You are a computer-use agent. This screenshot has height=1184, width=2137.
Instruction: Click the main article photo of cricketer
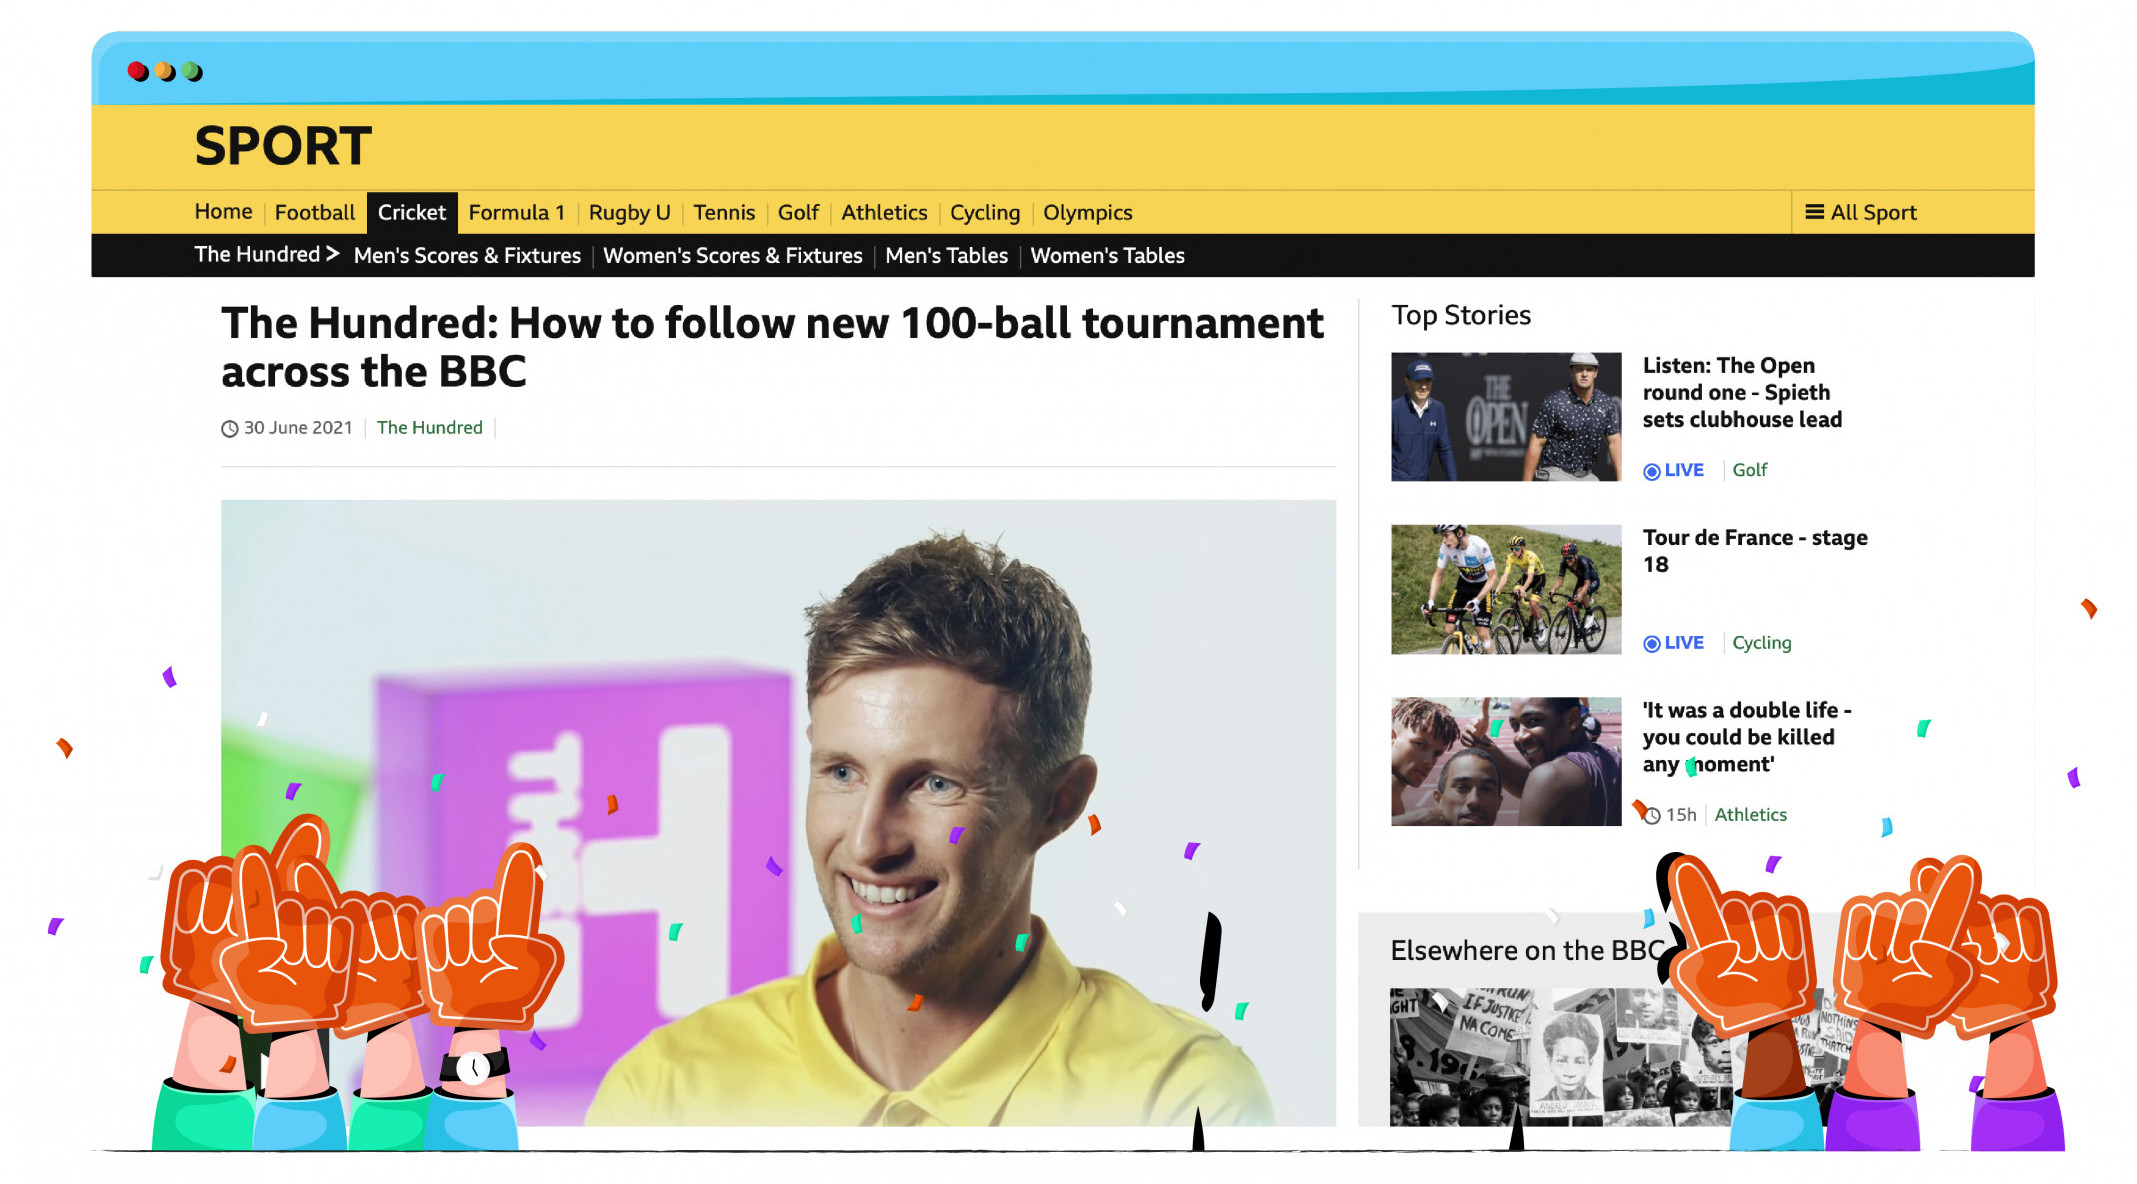pos(778,813)
